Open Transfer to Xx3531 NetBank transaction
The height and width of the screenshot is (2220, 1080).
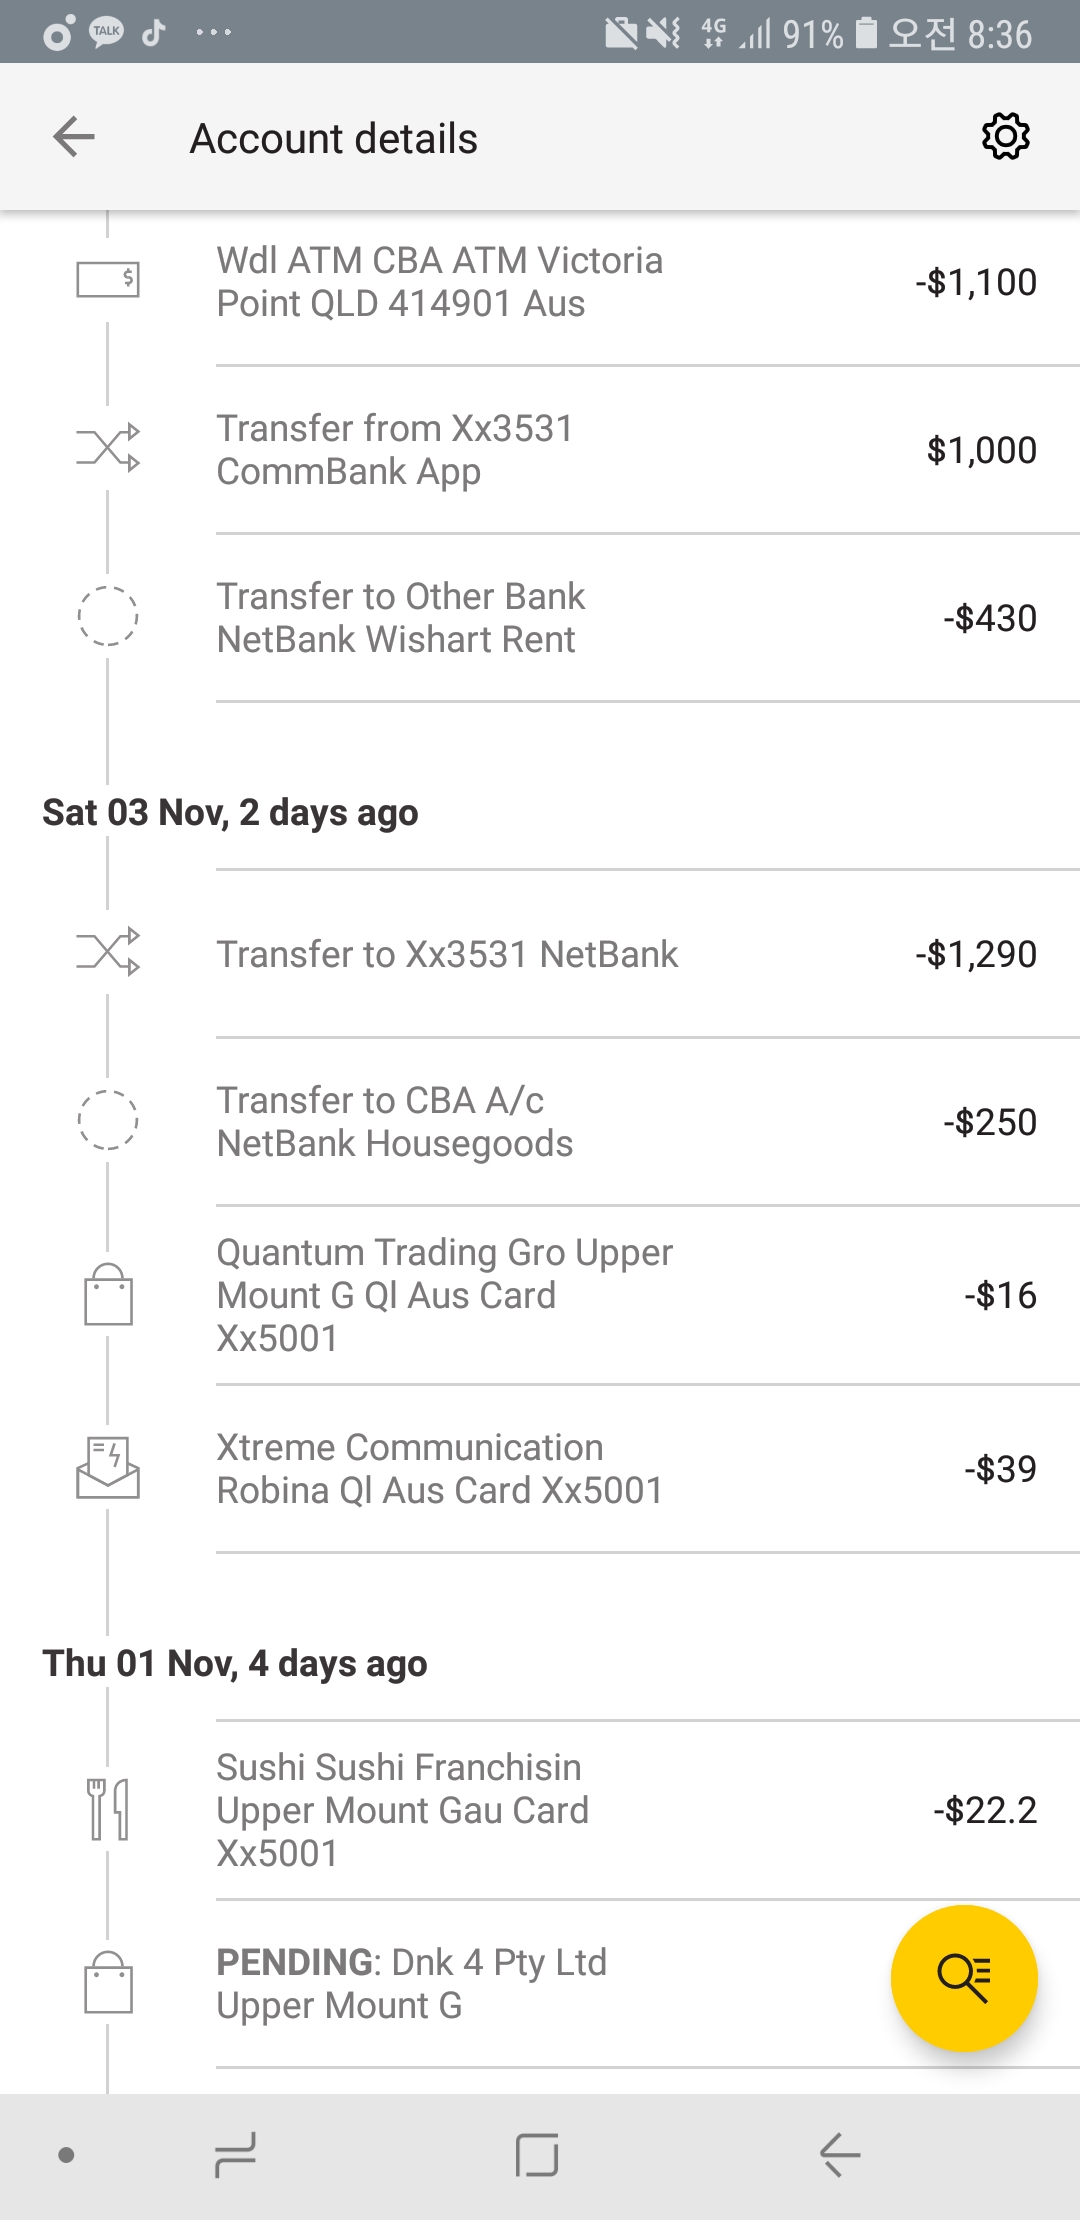(447, 954)
